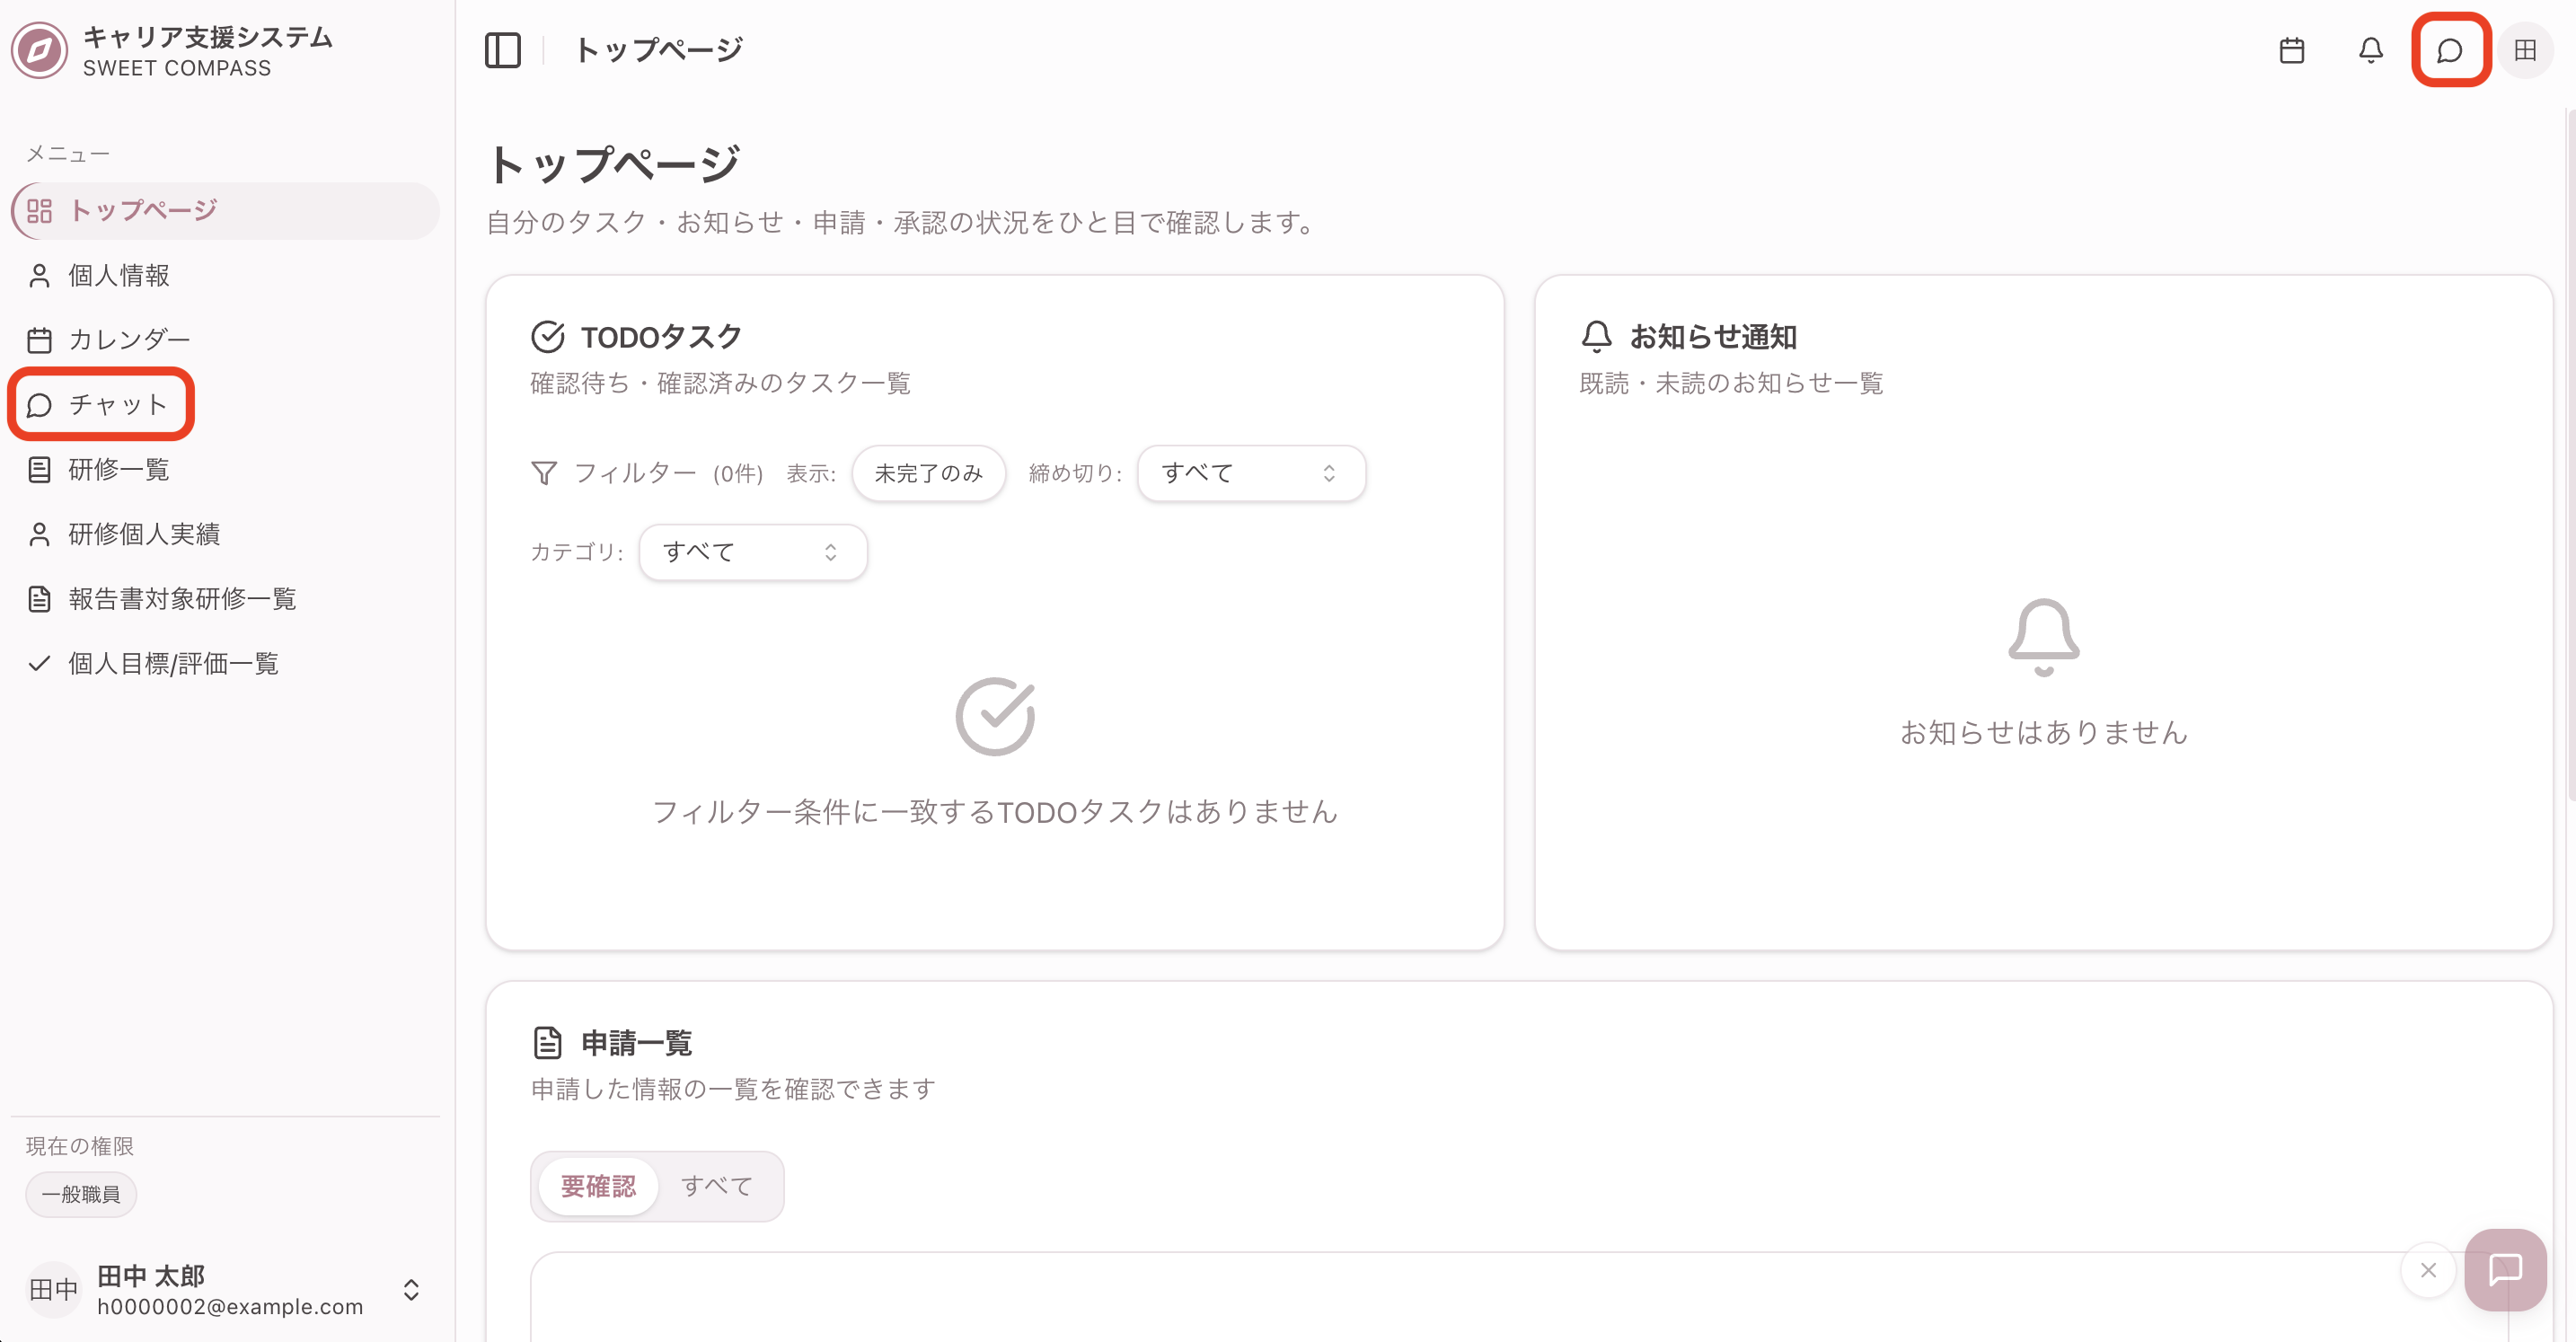Screen dimensions: 2576x1342
Task: Go to トップページ in sidebar menu
Action: (x=225, y=211)
